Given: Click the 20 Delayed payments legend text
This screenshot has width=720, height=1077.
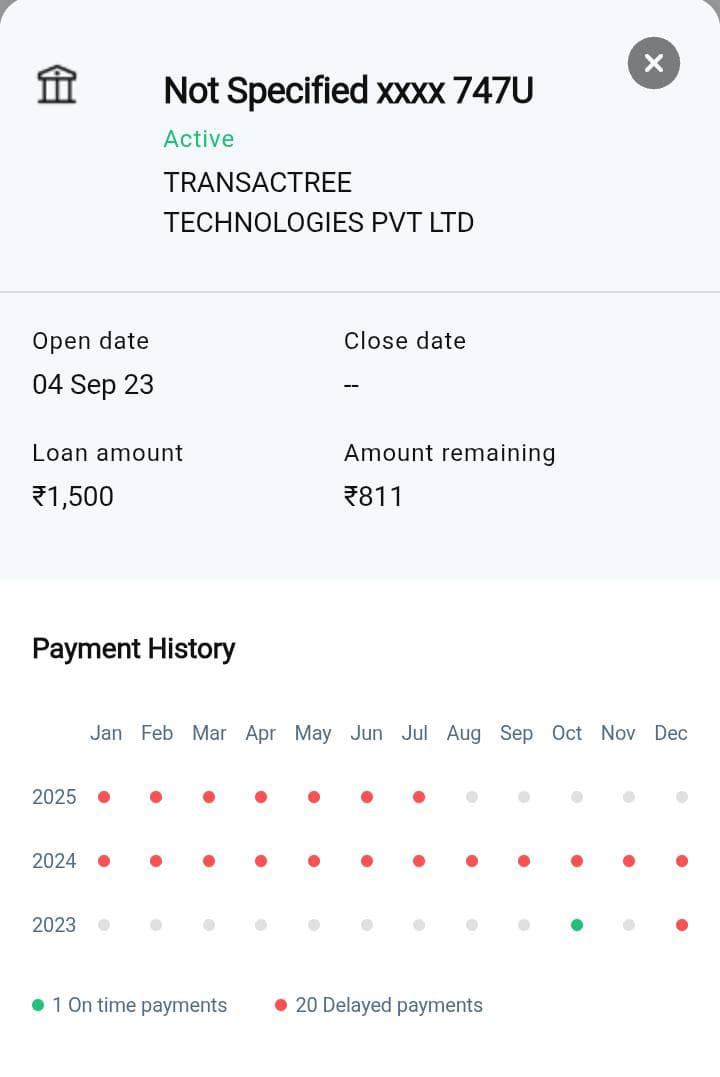Looking at the screenshot, I should (x=389, y=1005).
